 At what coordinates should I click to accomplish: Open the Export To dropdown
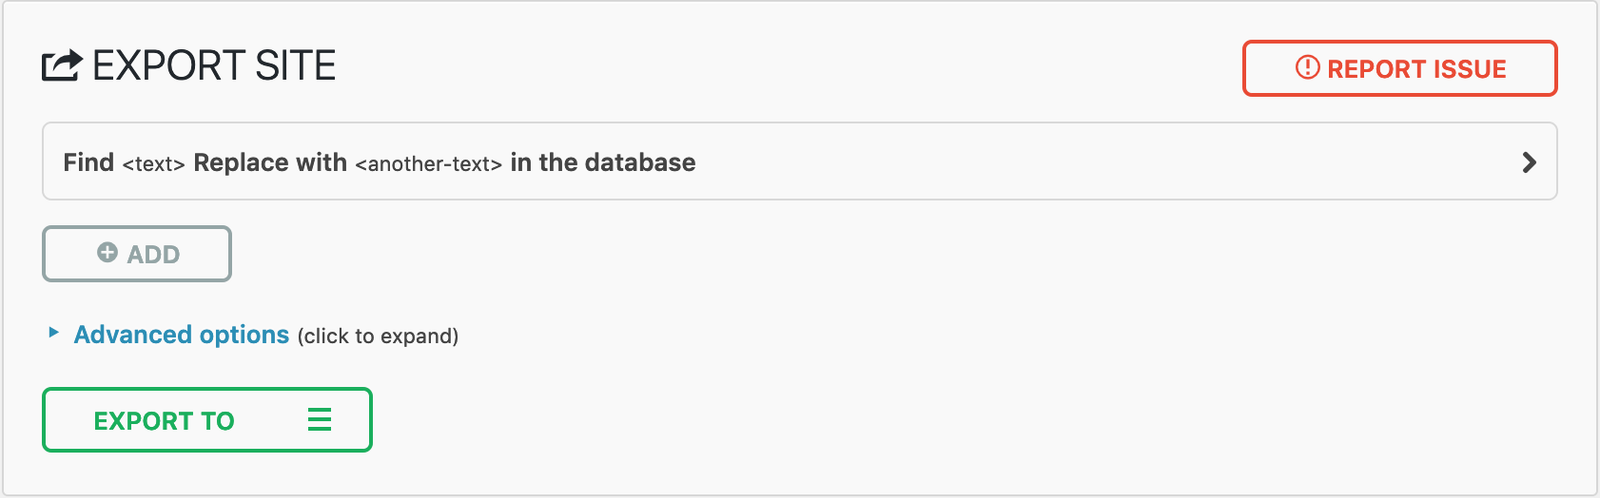tap(207, 420)
